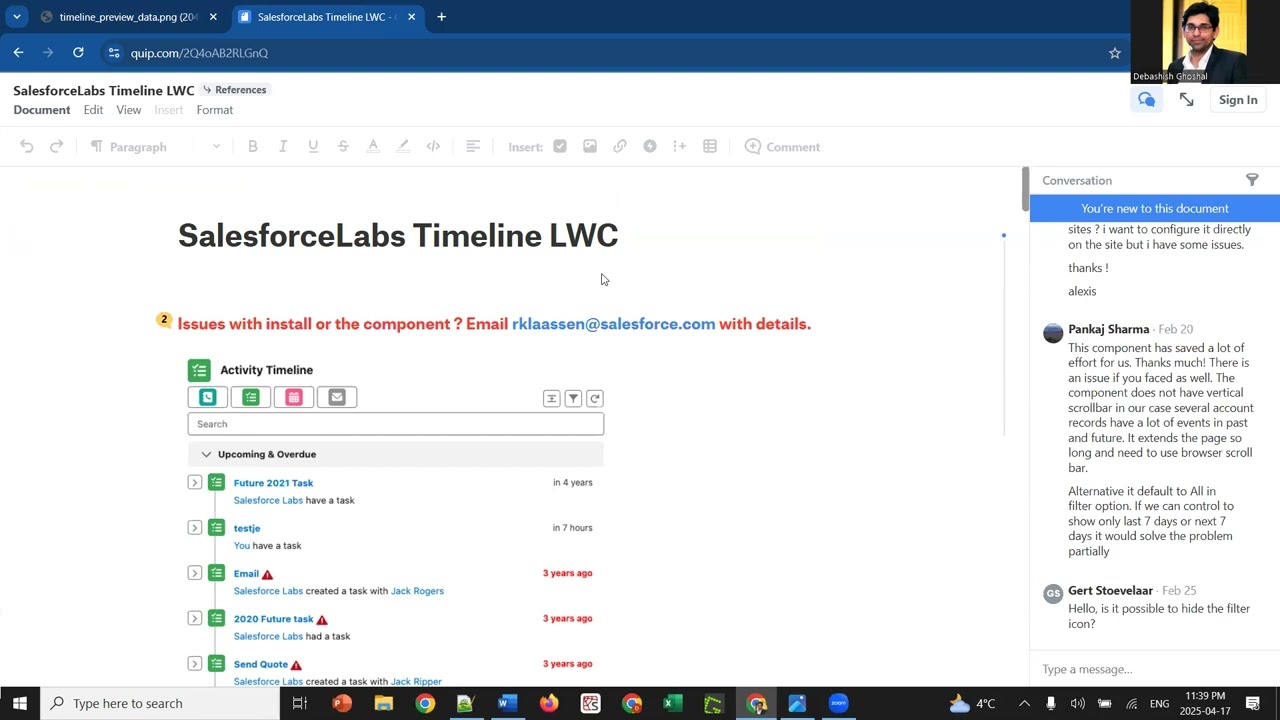Image resolution: width=1280 pixels, height=720 pixels.
Task: Open comment bubble marked 2
Action: click(x=164, y=320)
